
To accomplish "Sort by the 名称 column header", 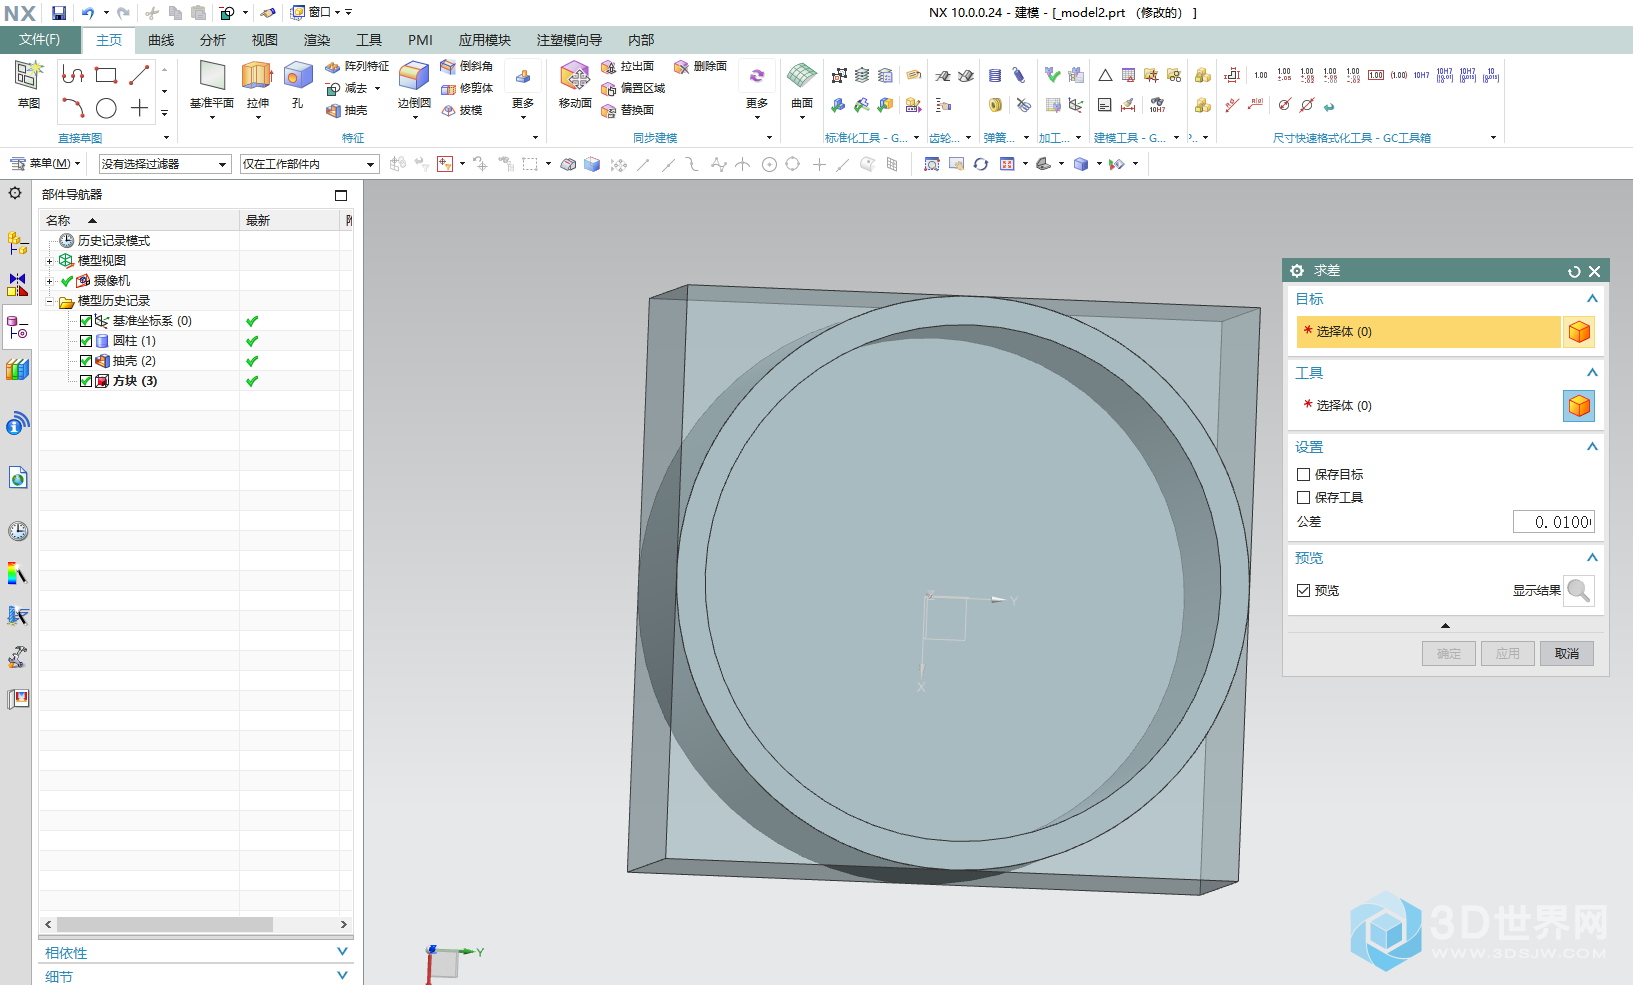I will click(x=139, y=220).
